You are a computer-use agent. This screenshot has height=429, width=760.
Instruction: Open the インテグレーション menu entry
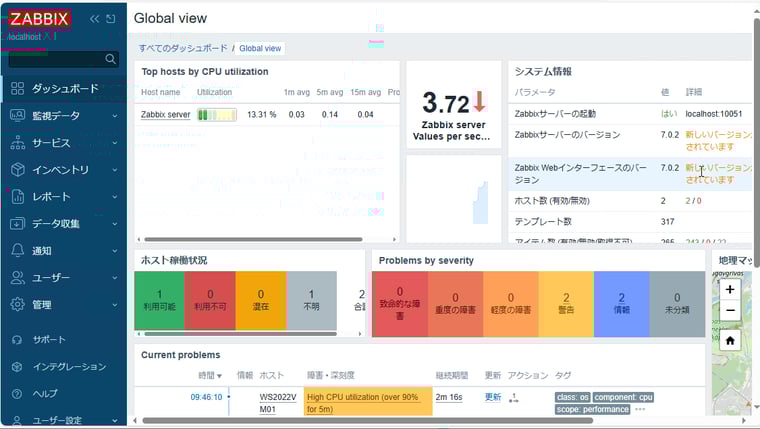click(69, 367)
